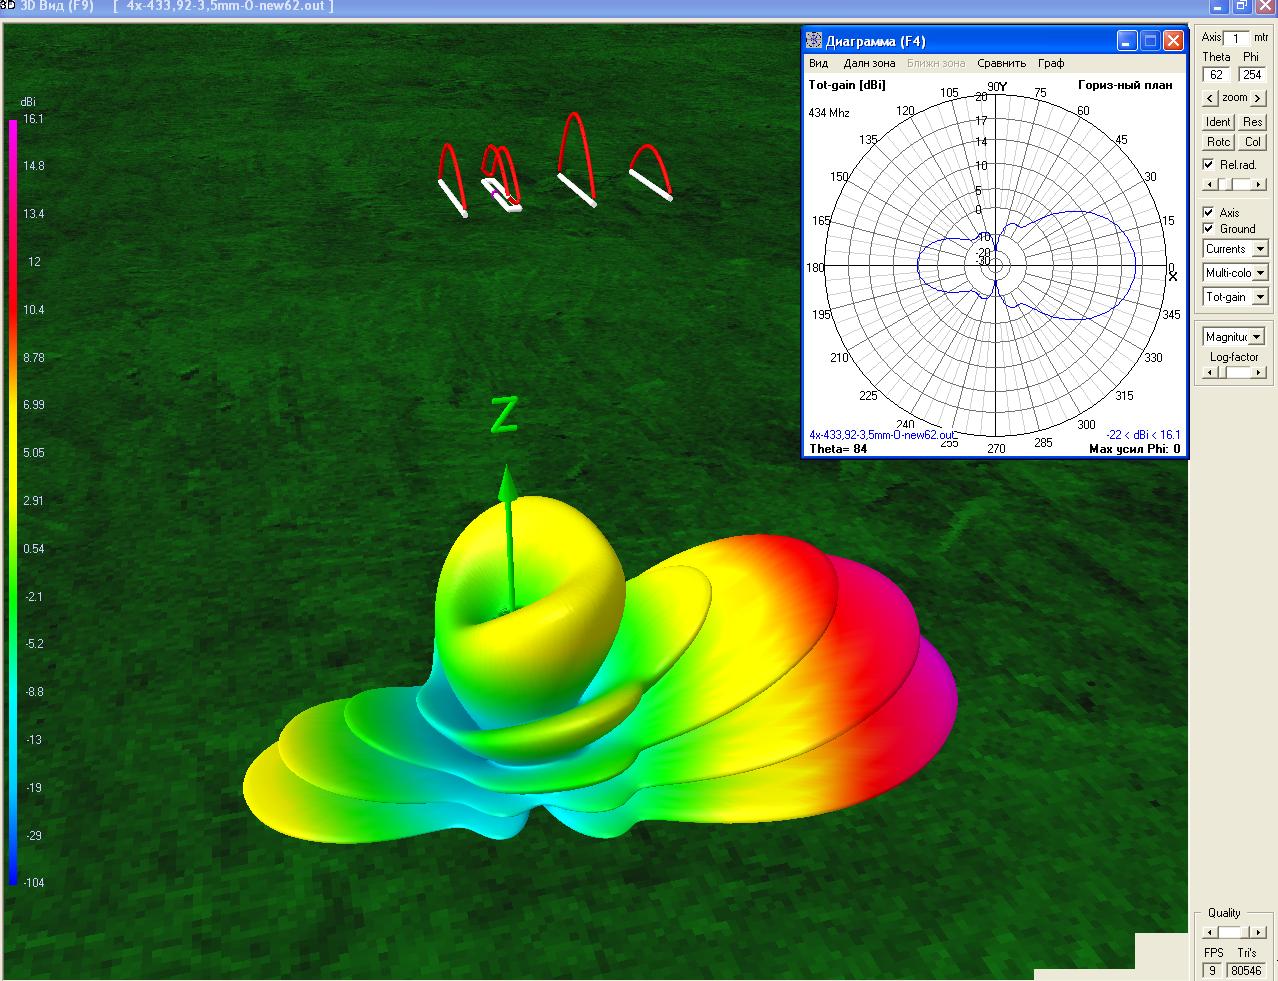Click the Theta angle input field
The image size is (1278, 981).
1216,75
